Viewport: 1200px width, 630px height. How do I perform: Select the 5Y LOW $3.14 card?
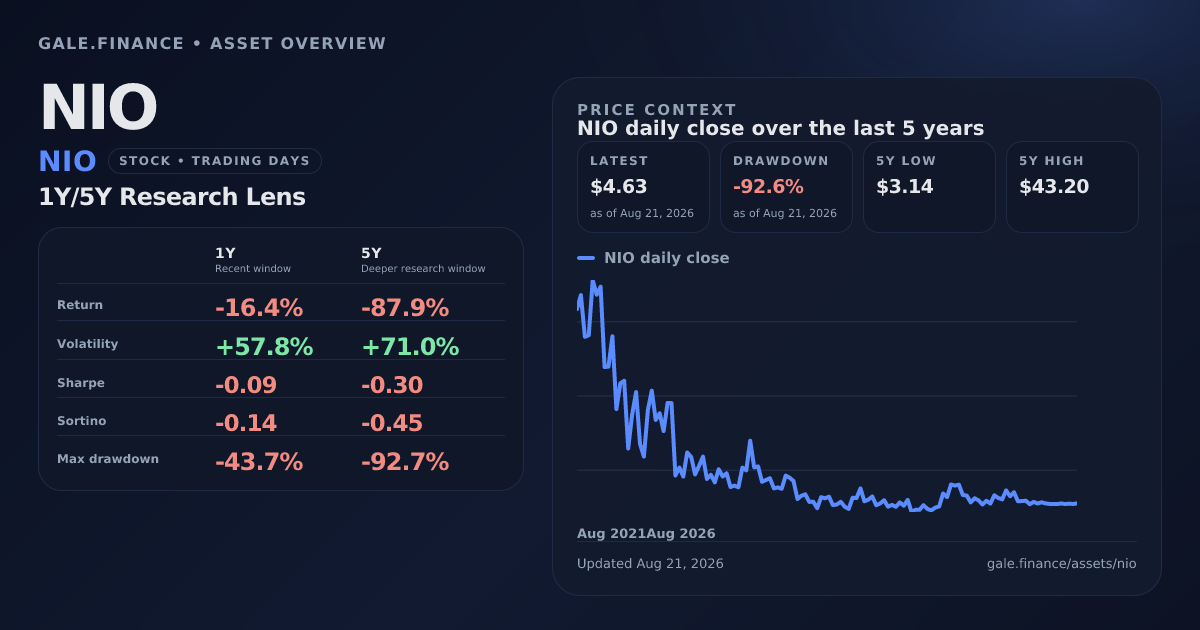tap(929, 187)
